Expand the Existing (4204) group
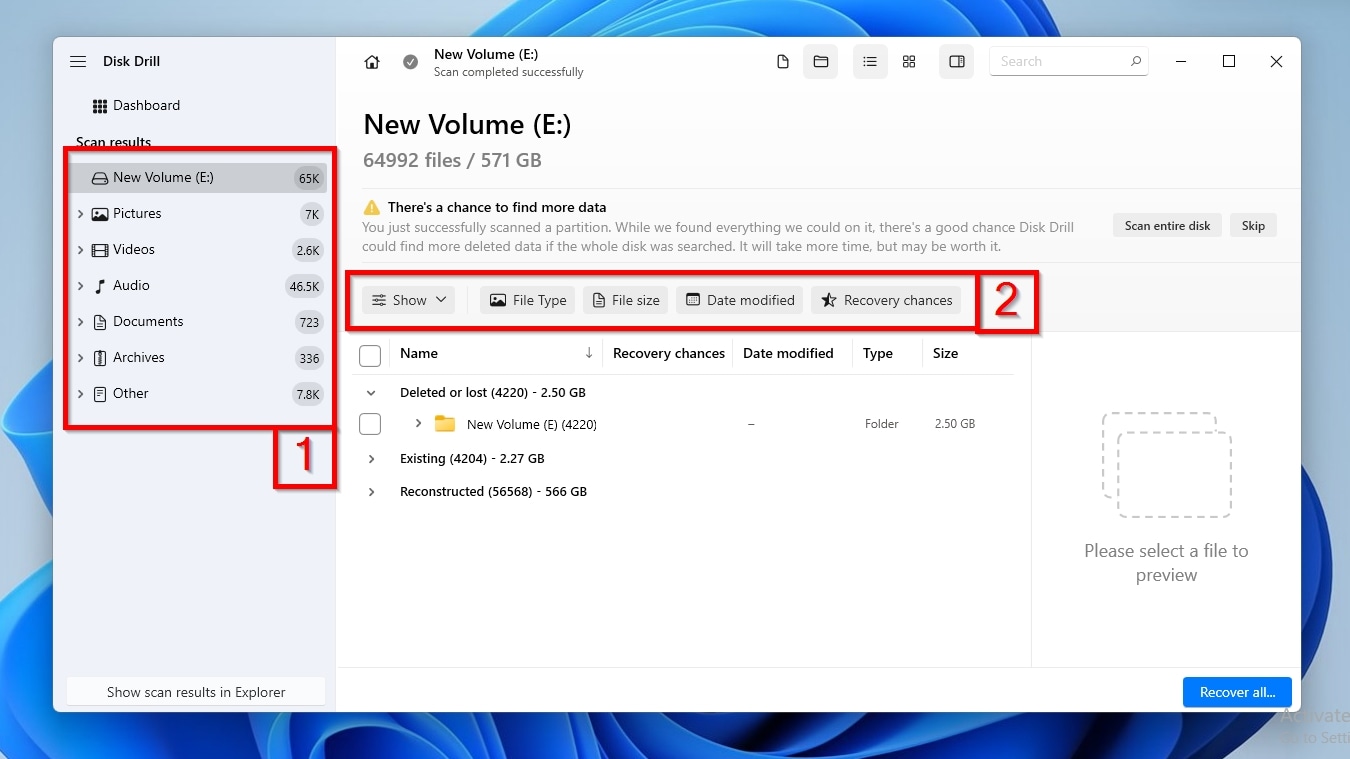 tap(371, 459)
